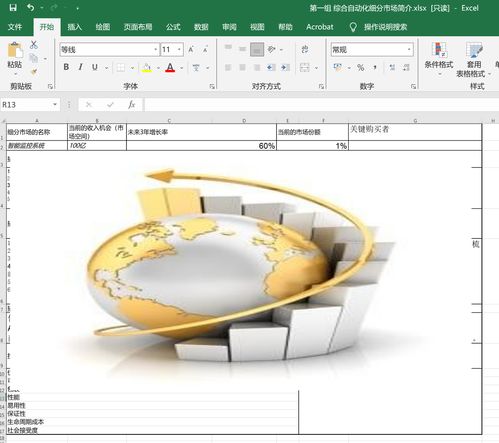Open the 文件 (File) menu
Viewport: 499px width, 443px height.
pyautogui.click(x=15, y=27)
